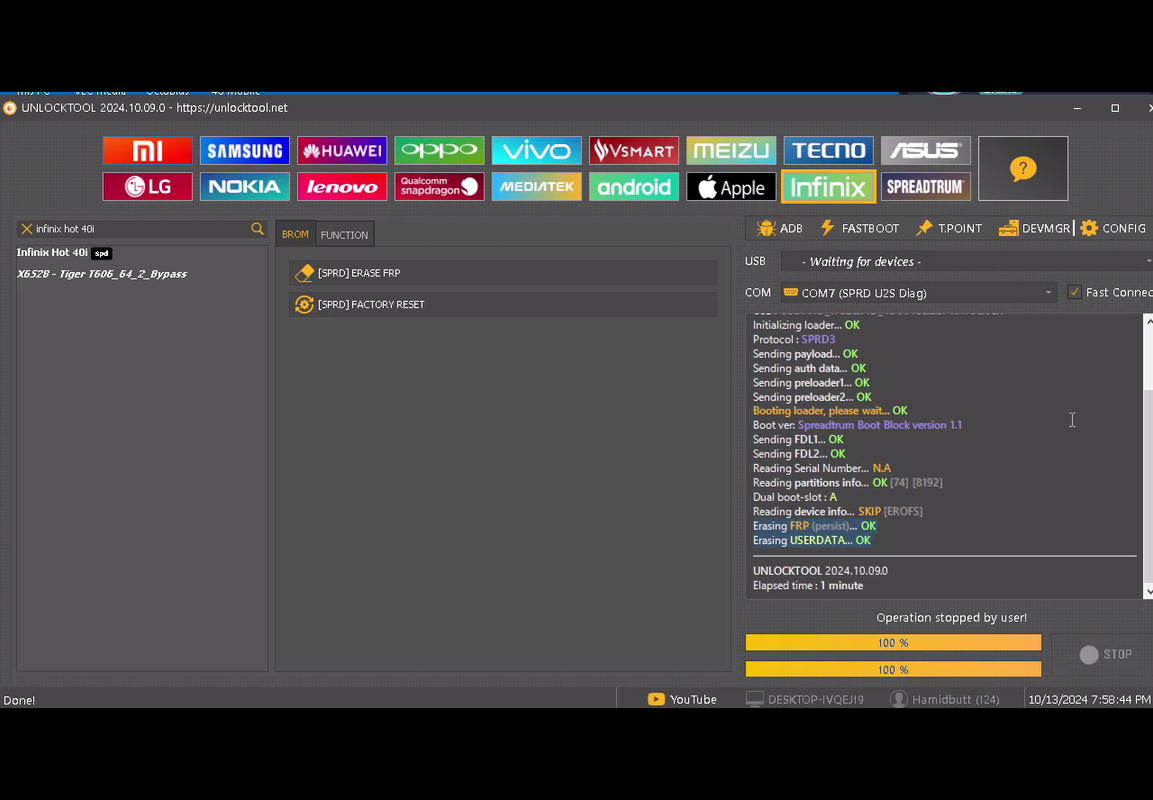Select the Apple brand tile

tap(731, 187)
